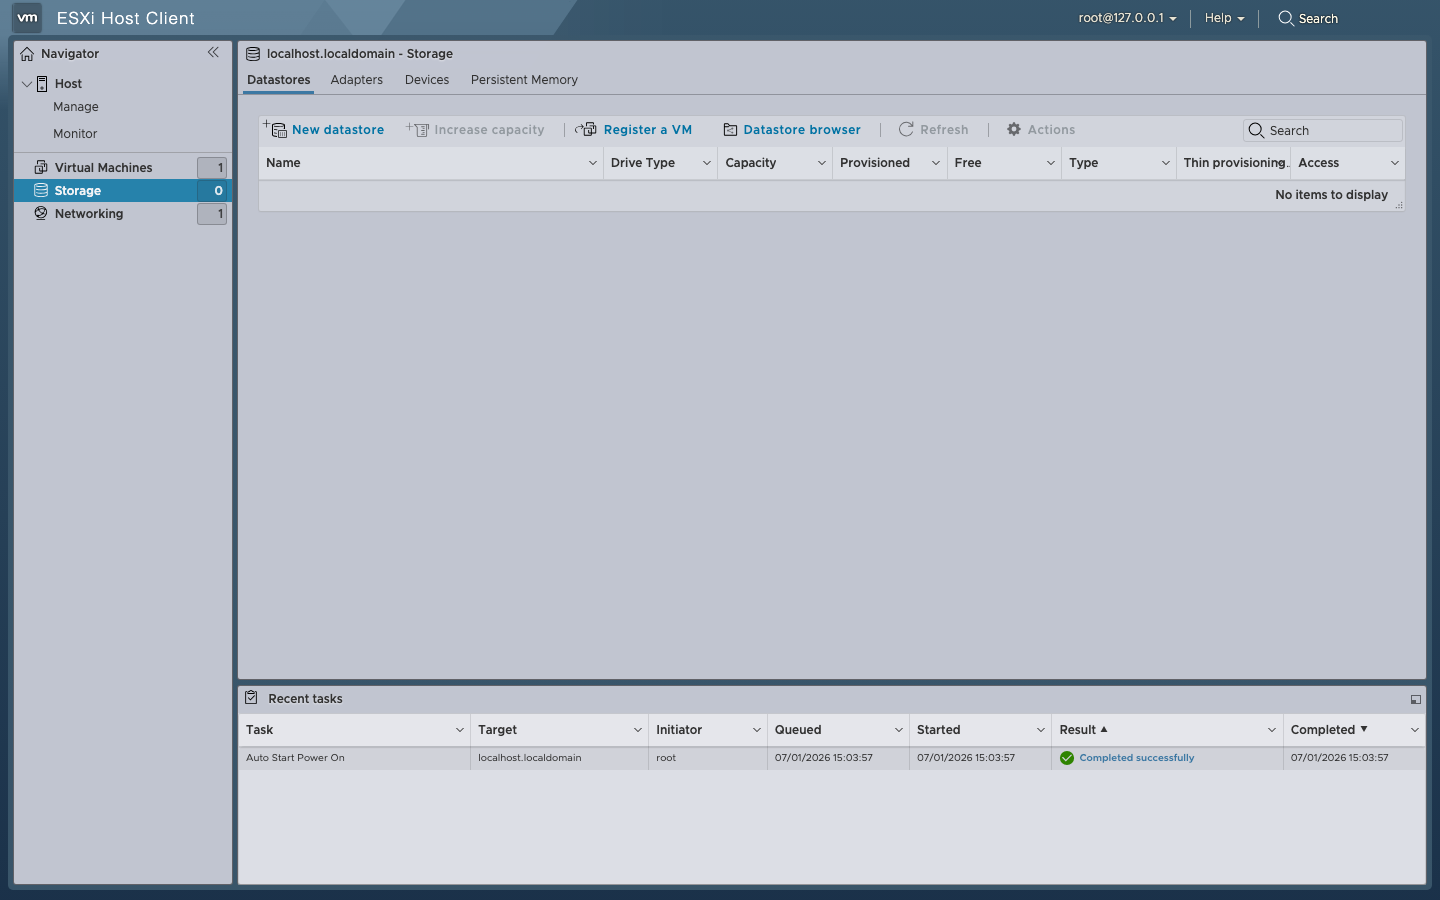Open the Name column dropdown arrow
This screenshot has width=1440, height=900.
pos(592,163)
